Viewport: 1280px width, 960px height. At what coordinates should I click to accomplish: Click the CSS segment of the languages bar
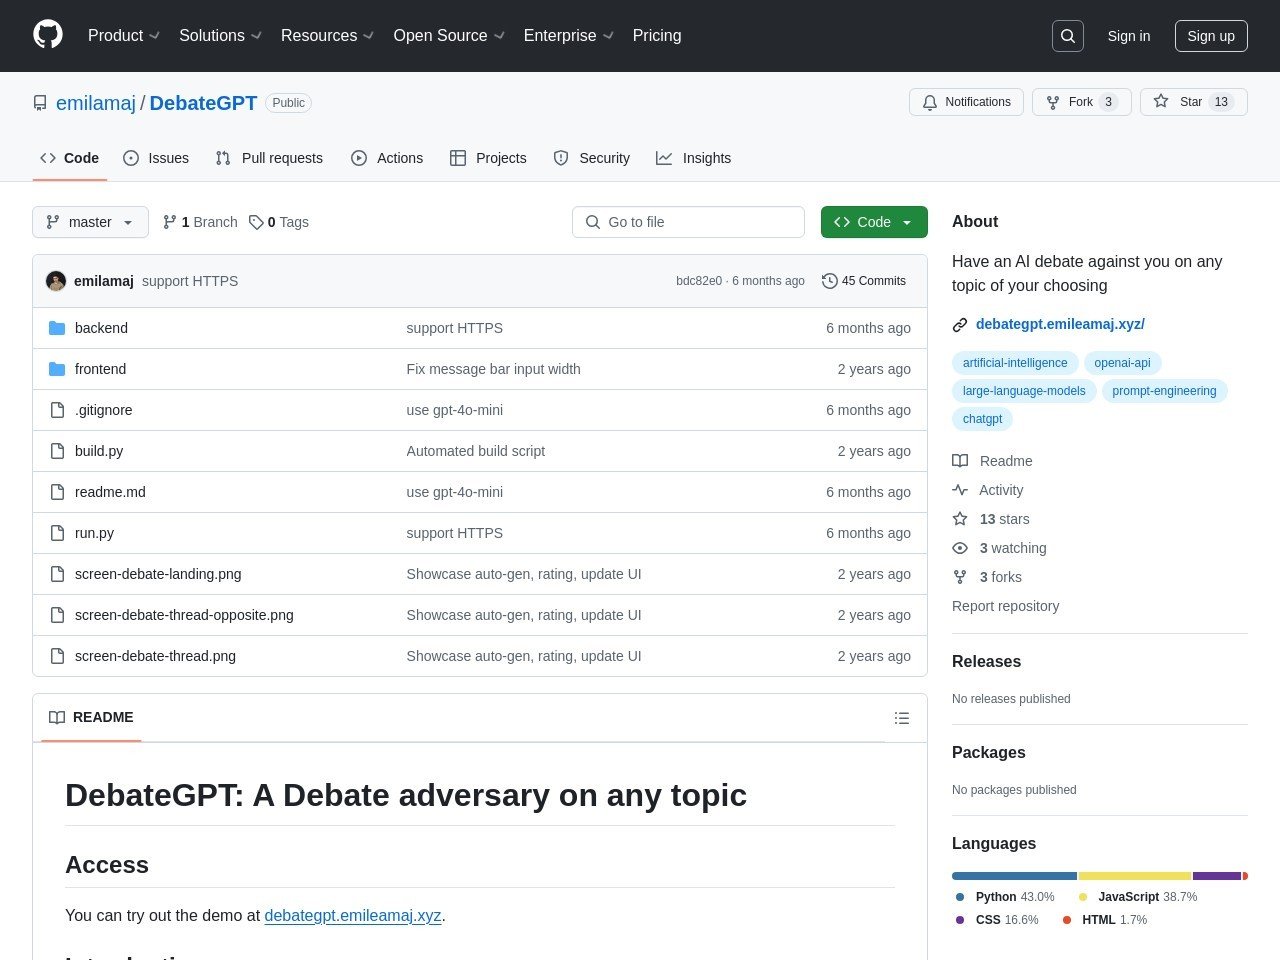pos(1217,876)
